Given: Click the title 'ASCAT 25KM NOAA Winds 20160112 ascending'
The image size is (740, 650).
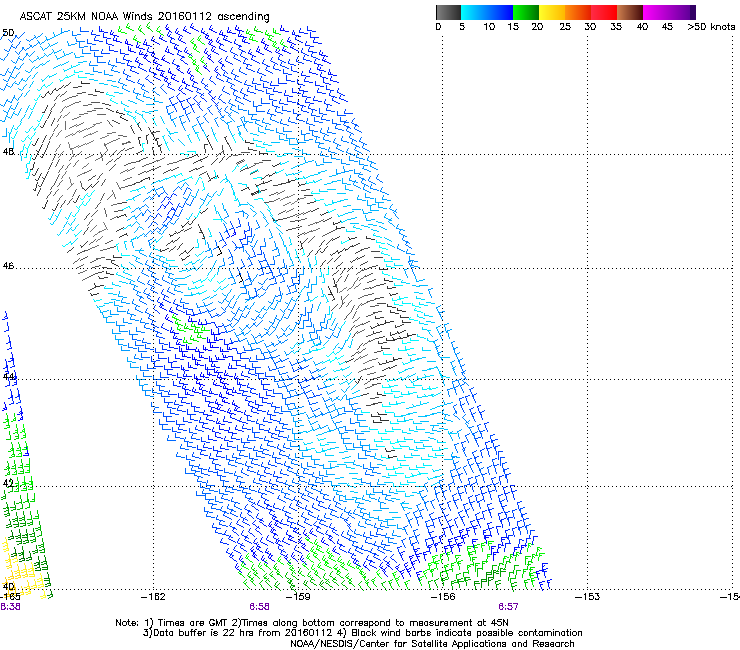Looking at the screenshot, I should pos(144,17).
